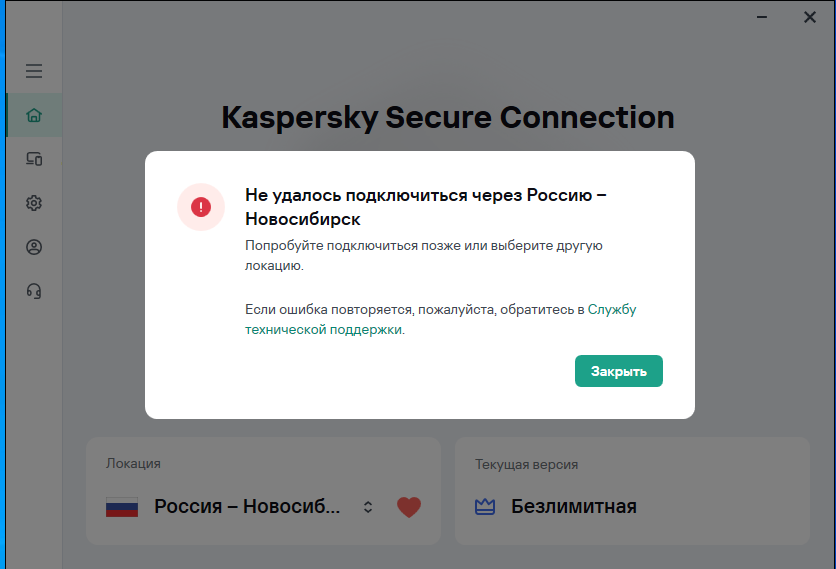
Task: Click the red error exclamation icon
Action: (x=201, y=207)
